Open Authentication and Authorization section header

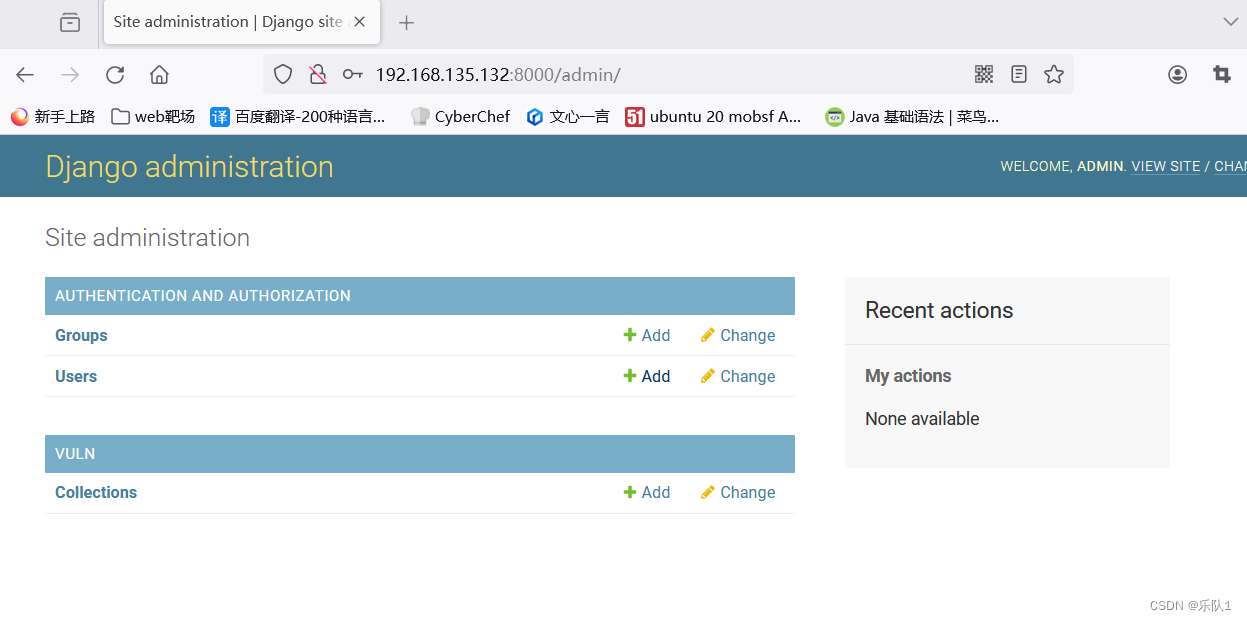tap(203, 296)
